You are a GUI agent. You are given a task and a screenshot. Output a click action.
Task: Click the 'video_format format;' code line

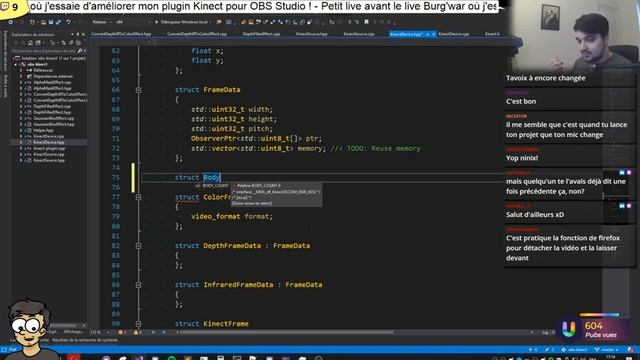click(x=232, y=216)
